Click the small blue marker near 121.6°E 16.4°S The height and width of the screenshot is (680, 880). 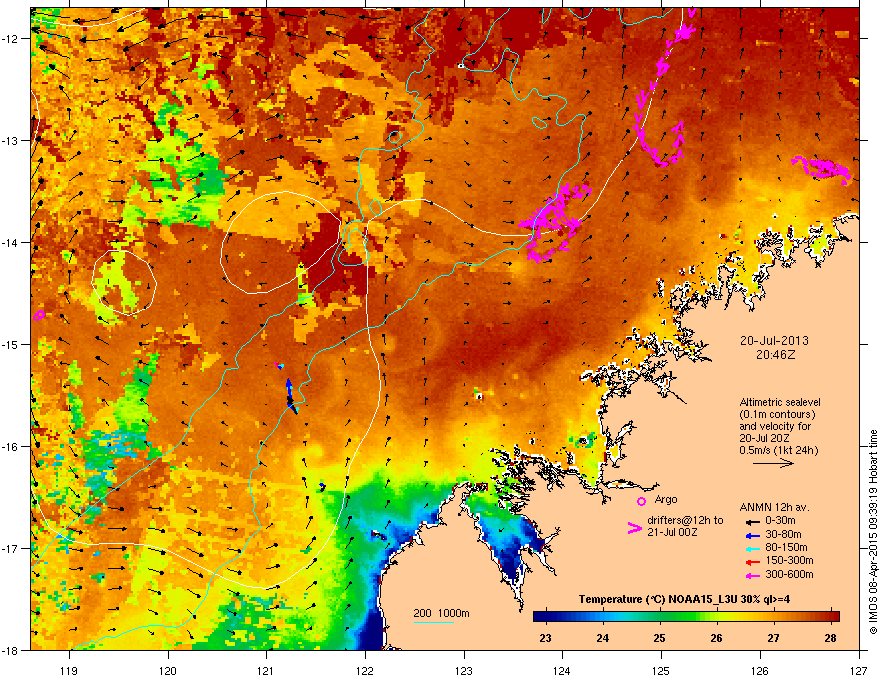322,486
